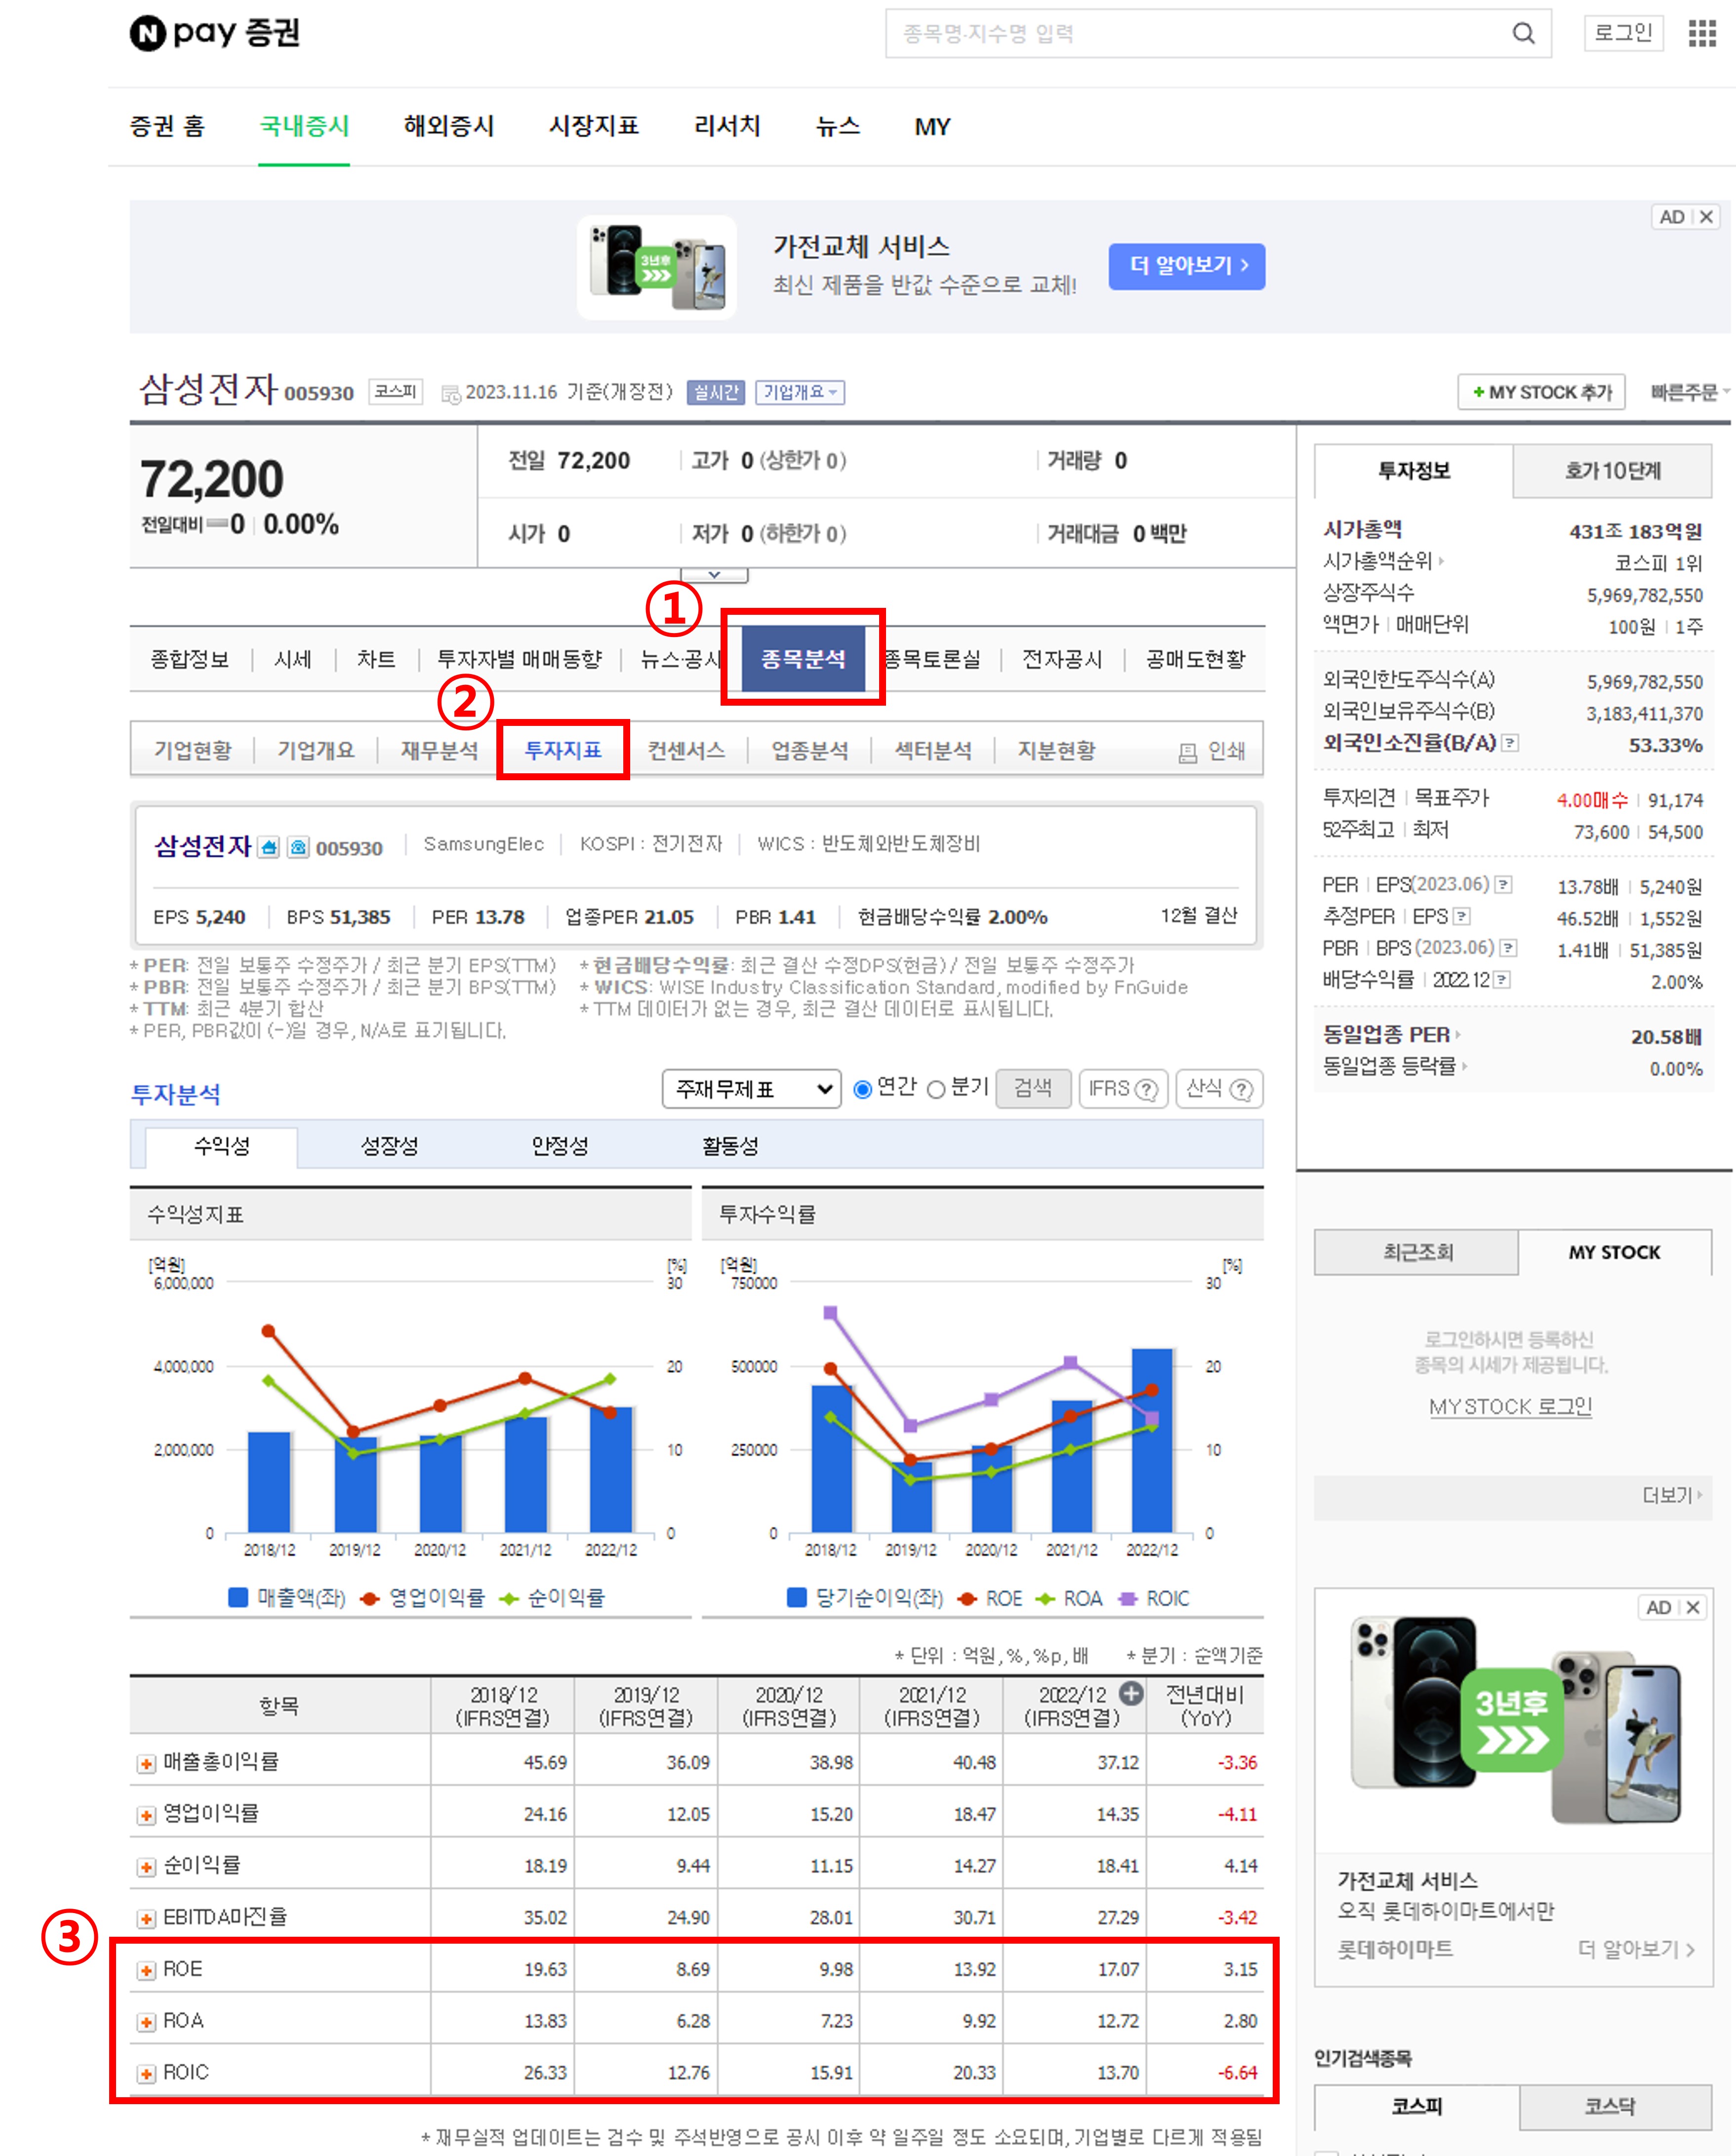Open the apps grid icon
This screenshot has height=2156, width=1736.
1701,34
